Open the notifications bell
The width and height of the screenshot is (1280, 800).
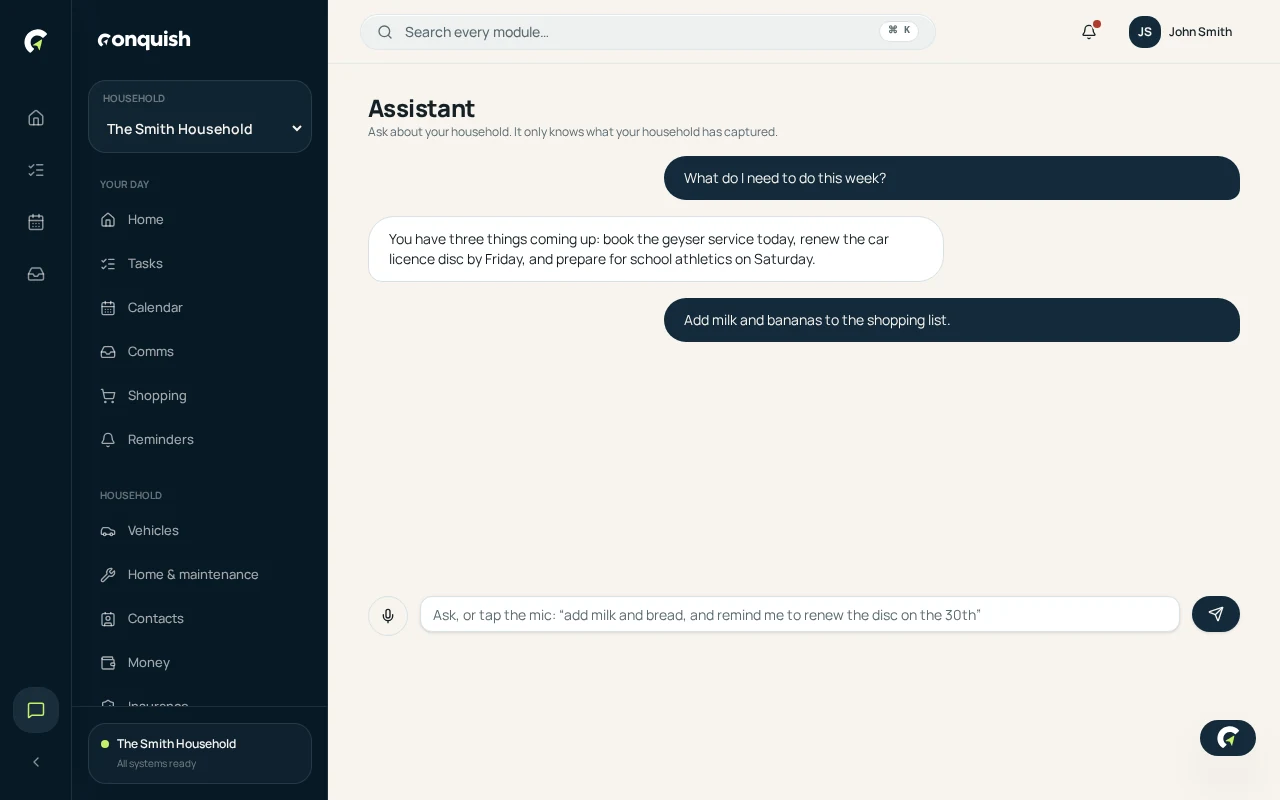click(1089, 32)
